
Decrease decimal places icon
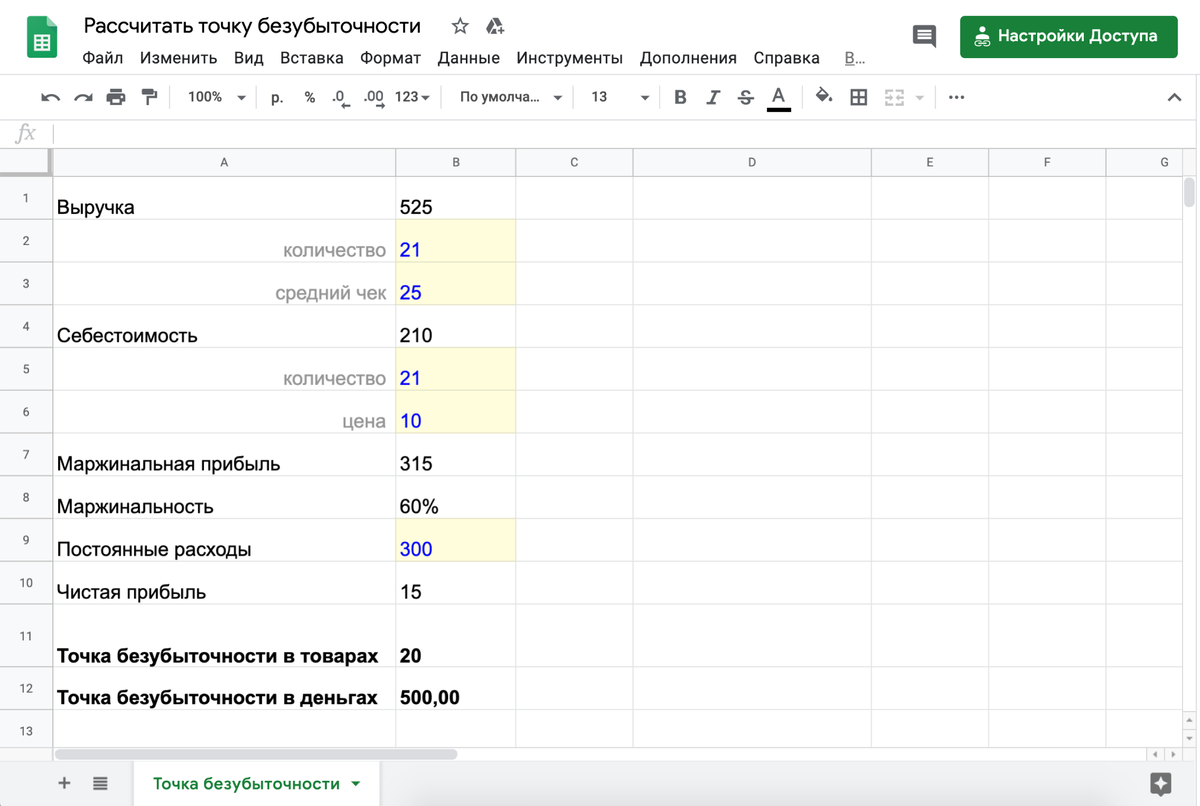[341, 97]
